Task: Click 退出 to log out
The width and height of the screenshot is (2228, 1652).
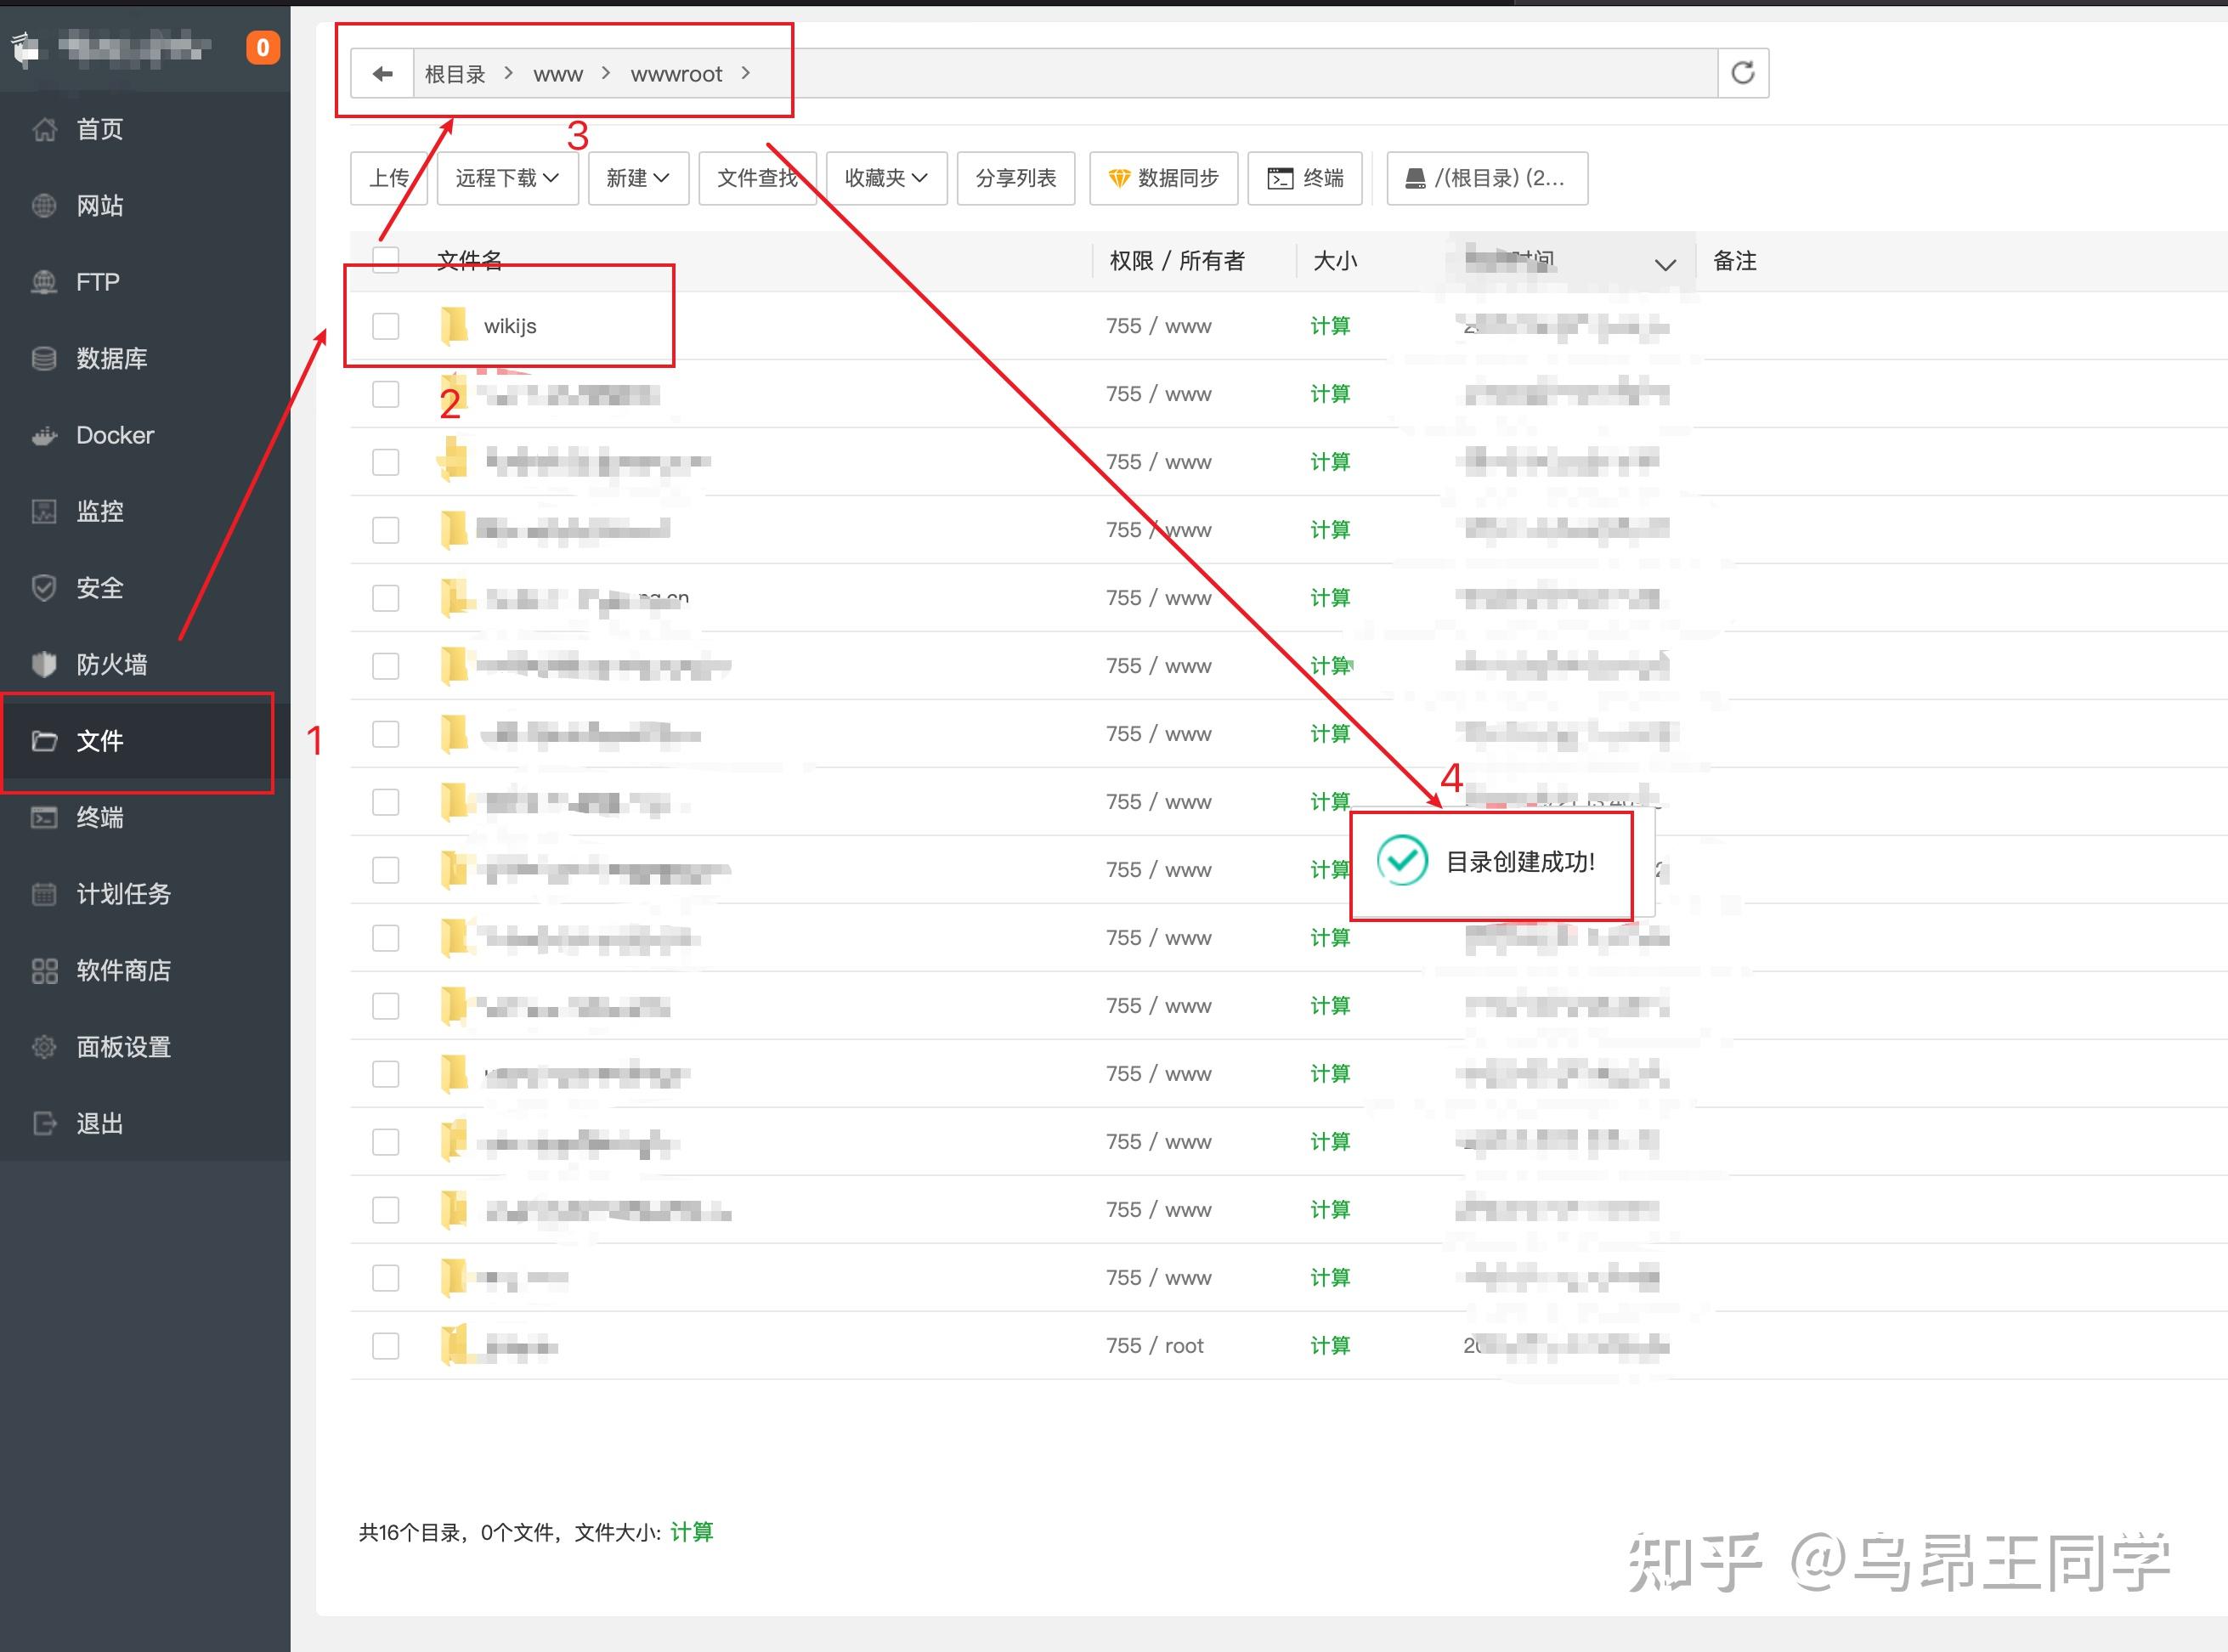Action: click(98, 1122)
